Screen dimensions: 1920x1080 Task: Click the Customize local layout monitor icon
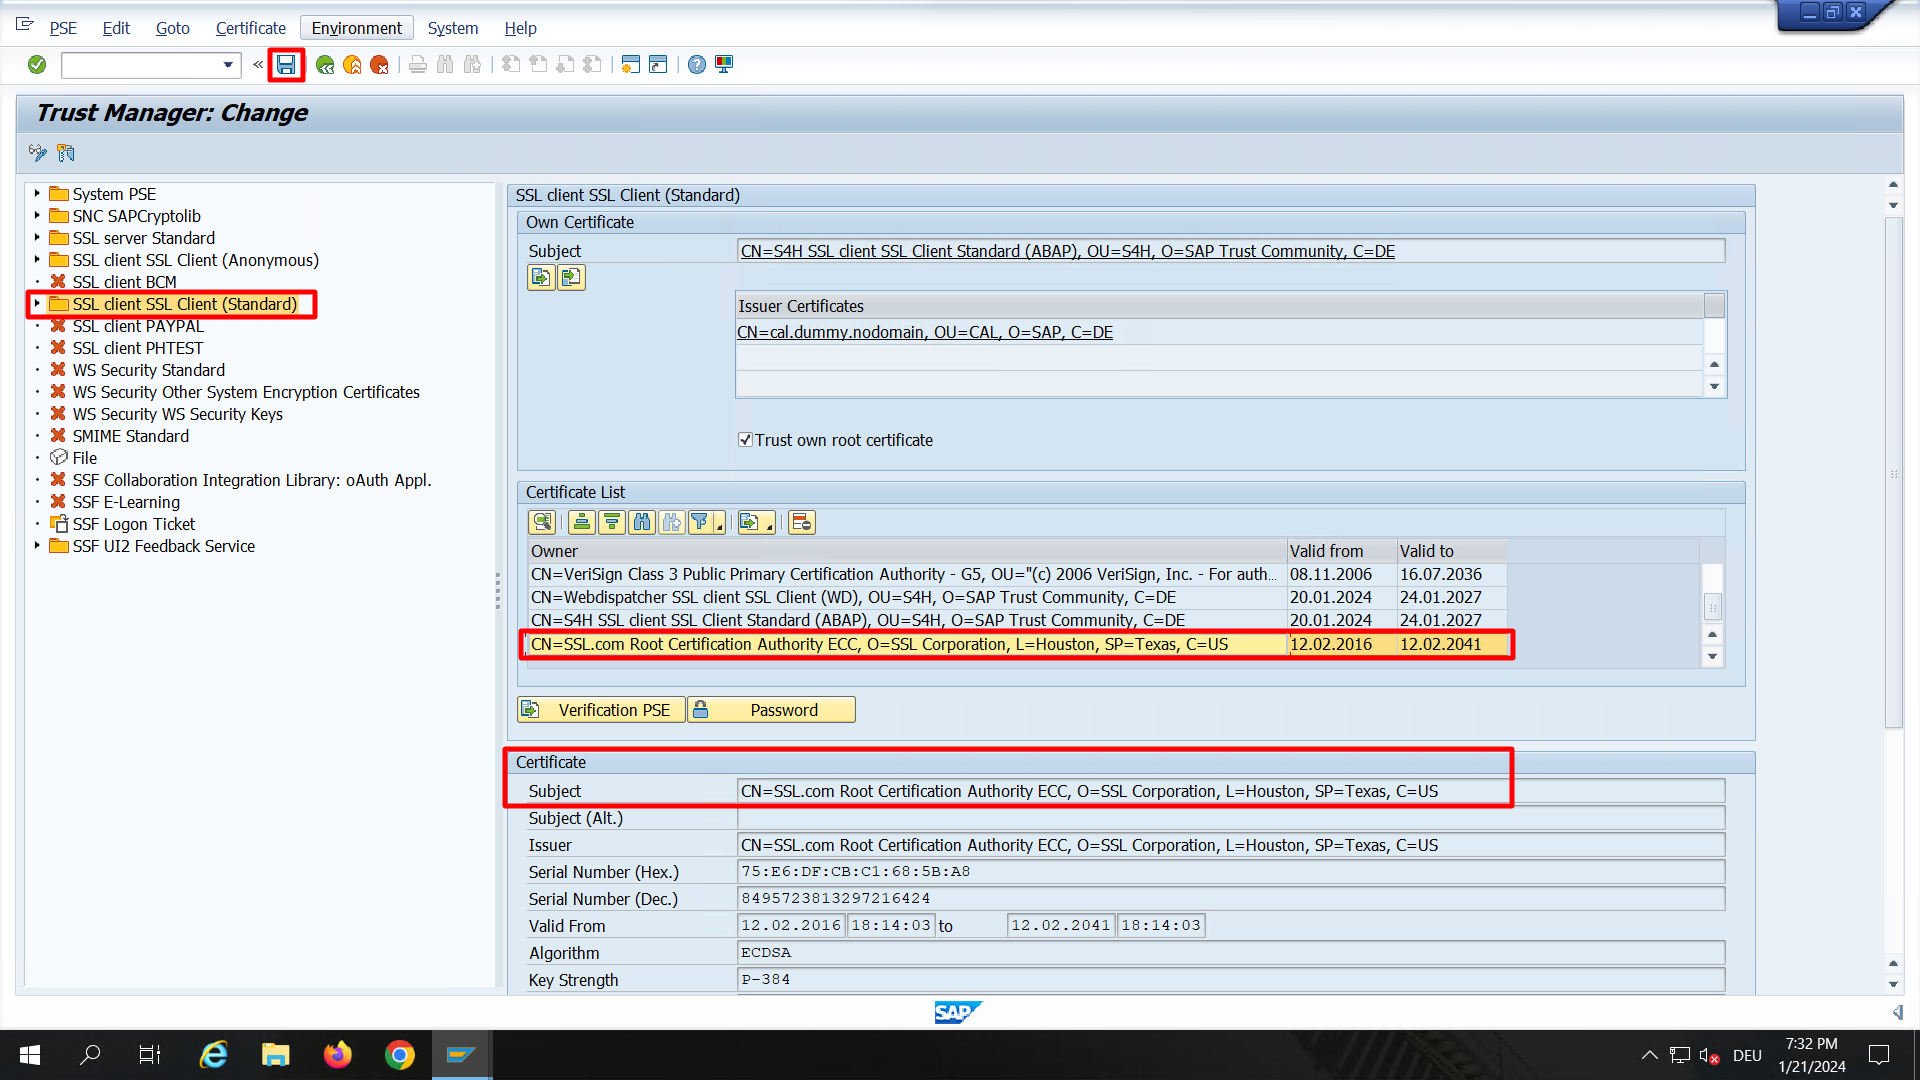(x=724, y=65)
